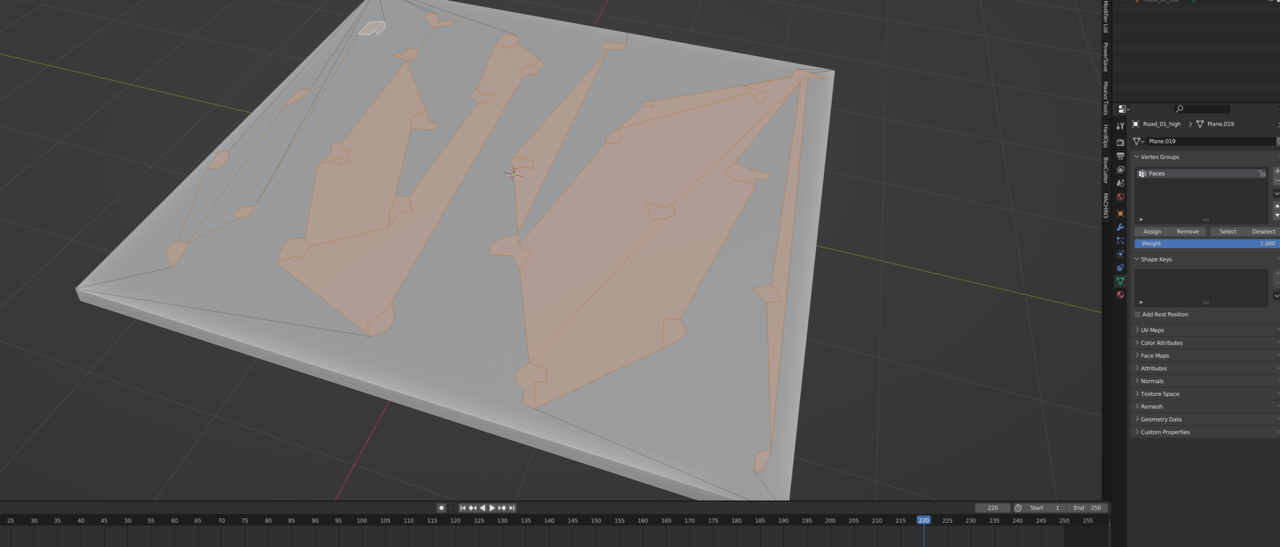
Task: Jump to the start frame
Action: click(x=463, y=508)
